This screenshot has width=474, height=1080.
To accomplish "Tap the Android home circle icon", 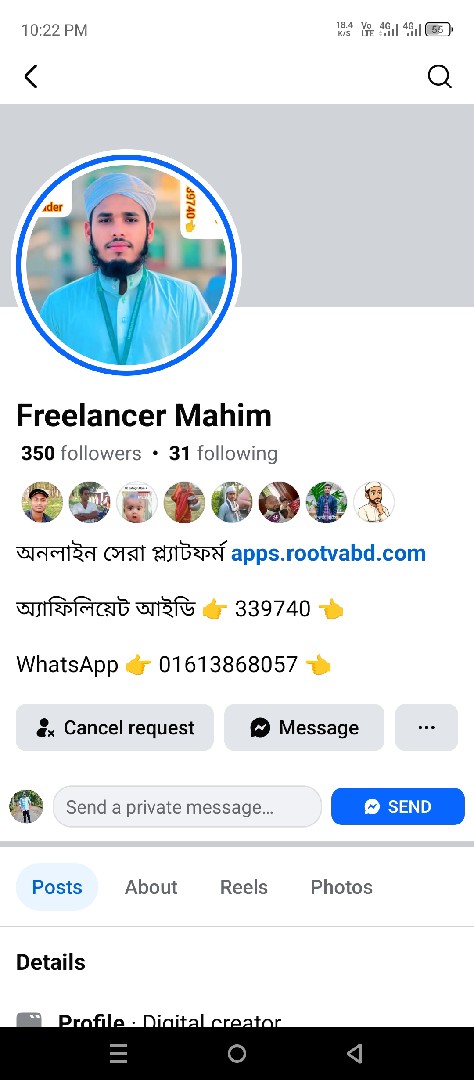I will [x=237, y=1053].
